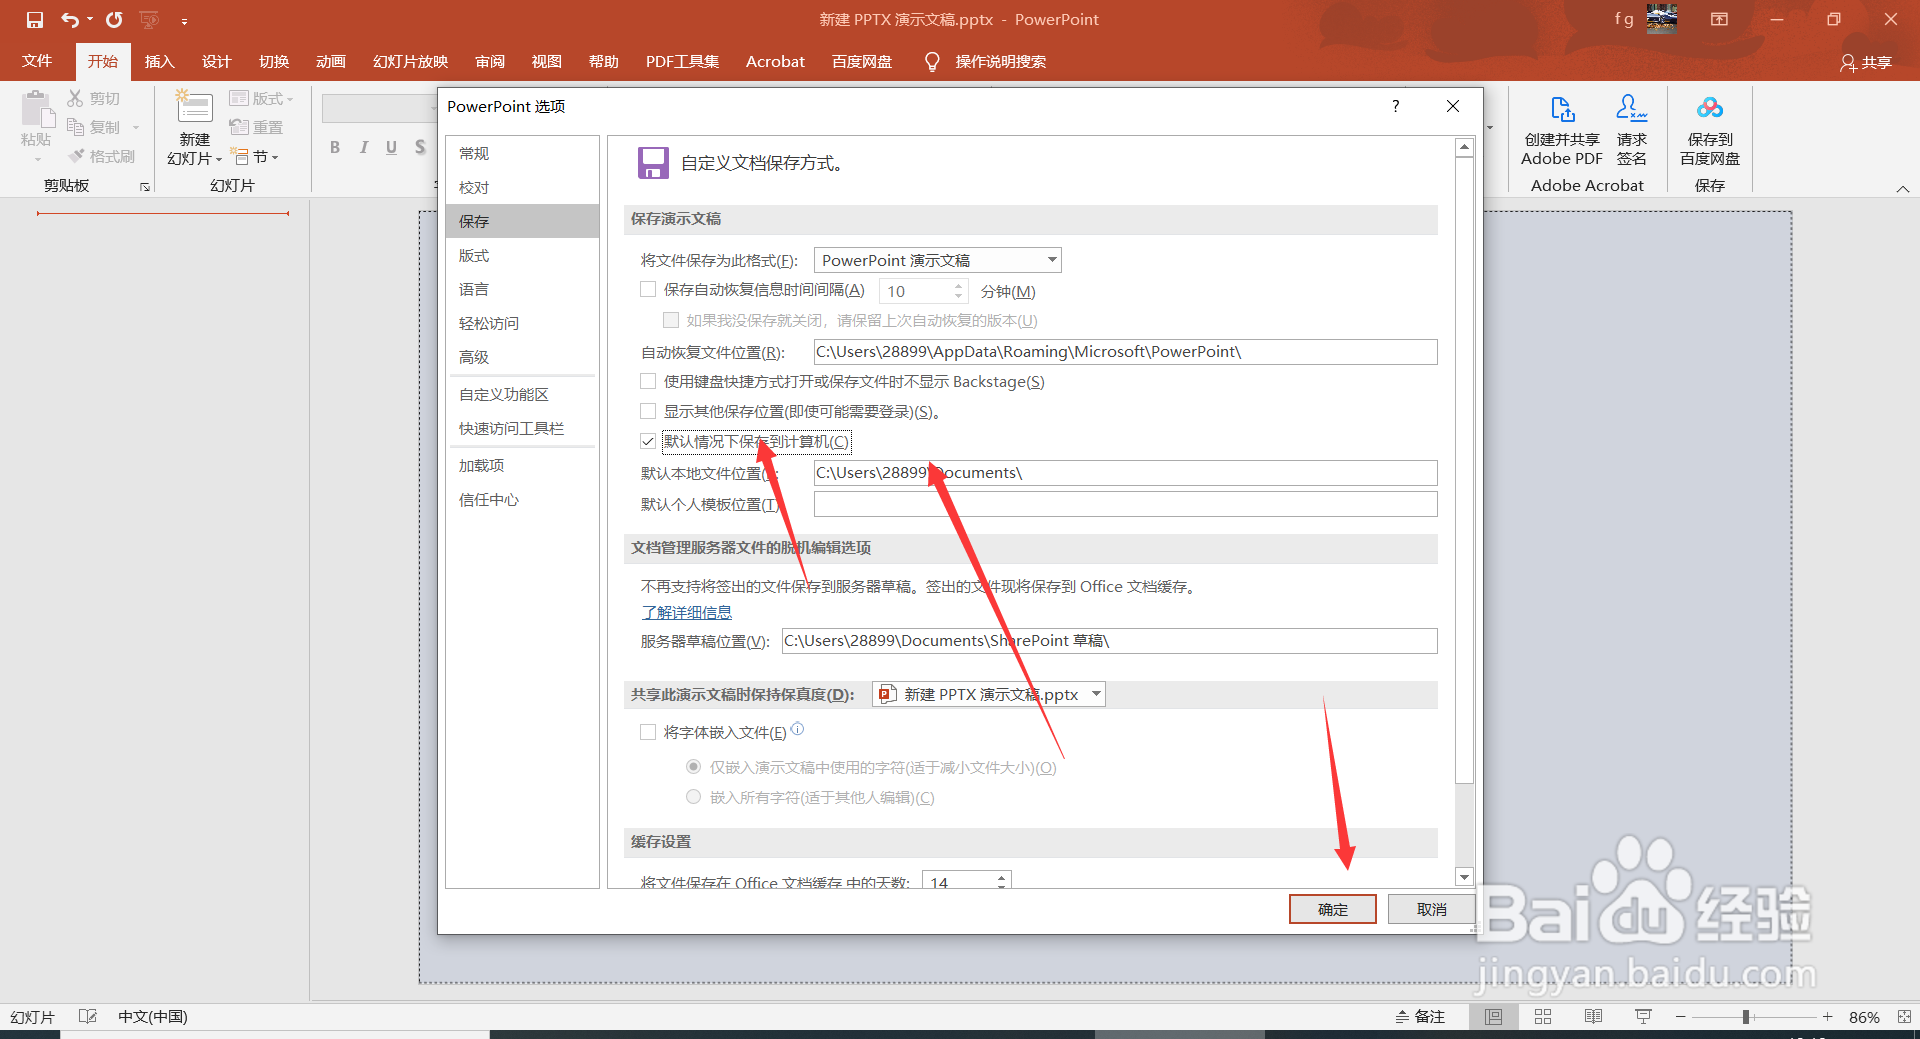The width and height of the screenshot is (1920, 1039).
Task: Click the dialog scrollbar down arrow
Action: tap(1464, 877)
